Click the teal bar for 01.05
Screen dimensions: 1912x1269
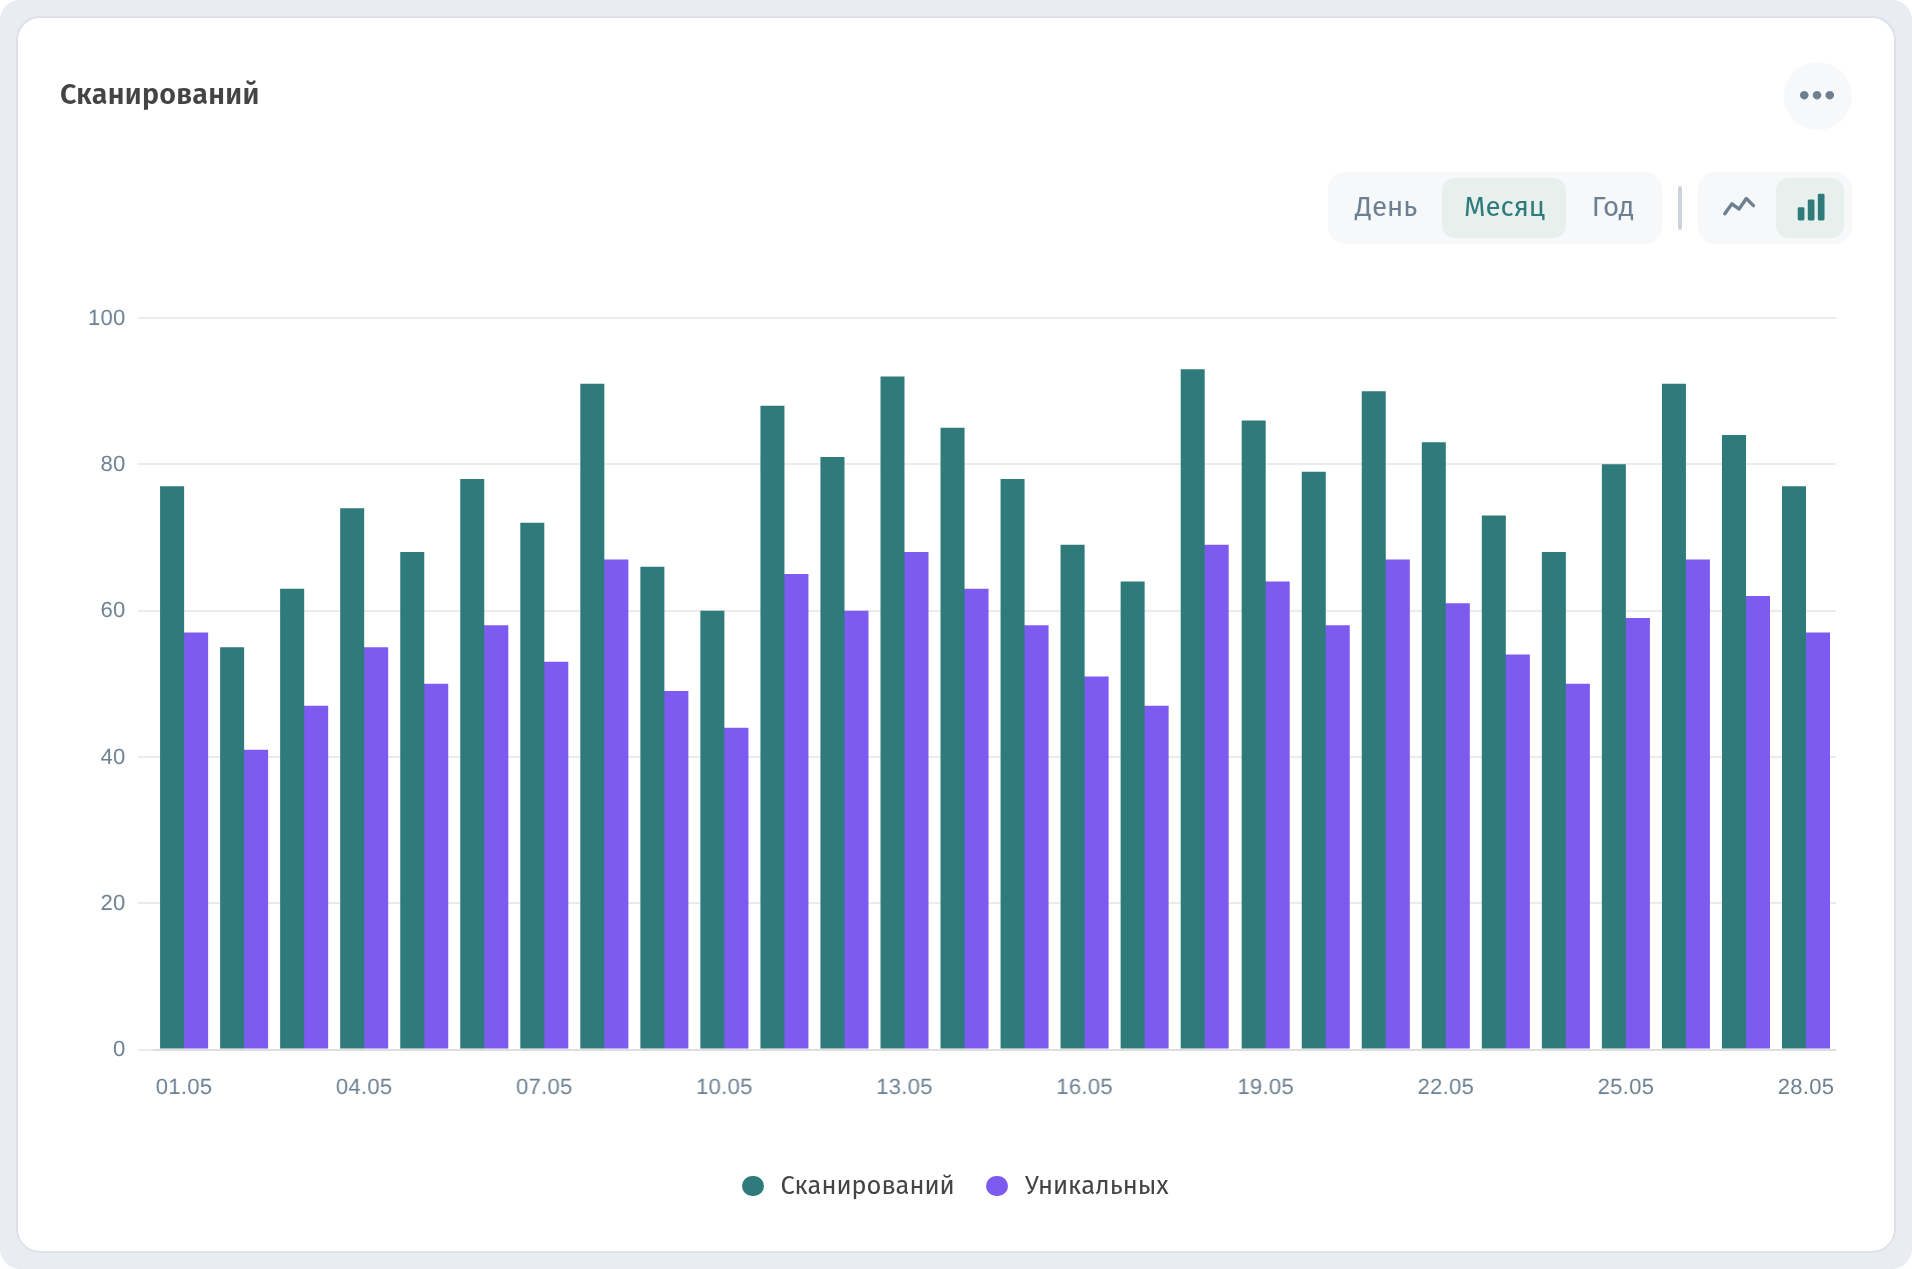(x=172, y=768)
